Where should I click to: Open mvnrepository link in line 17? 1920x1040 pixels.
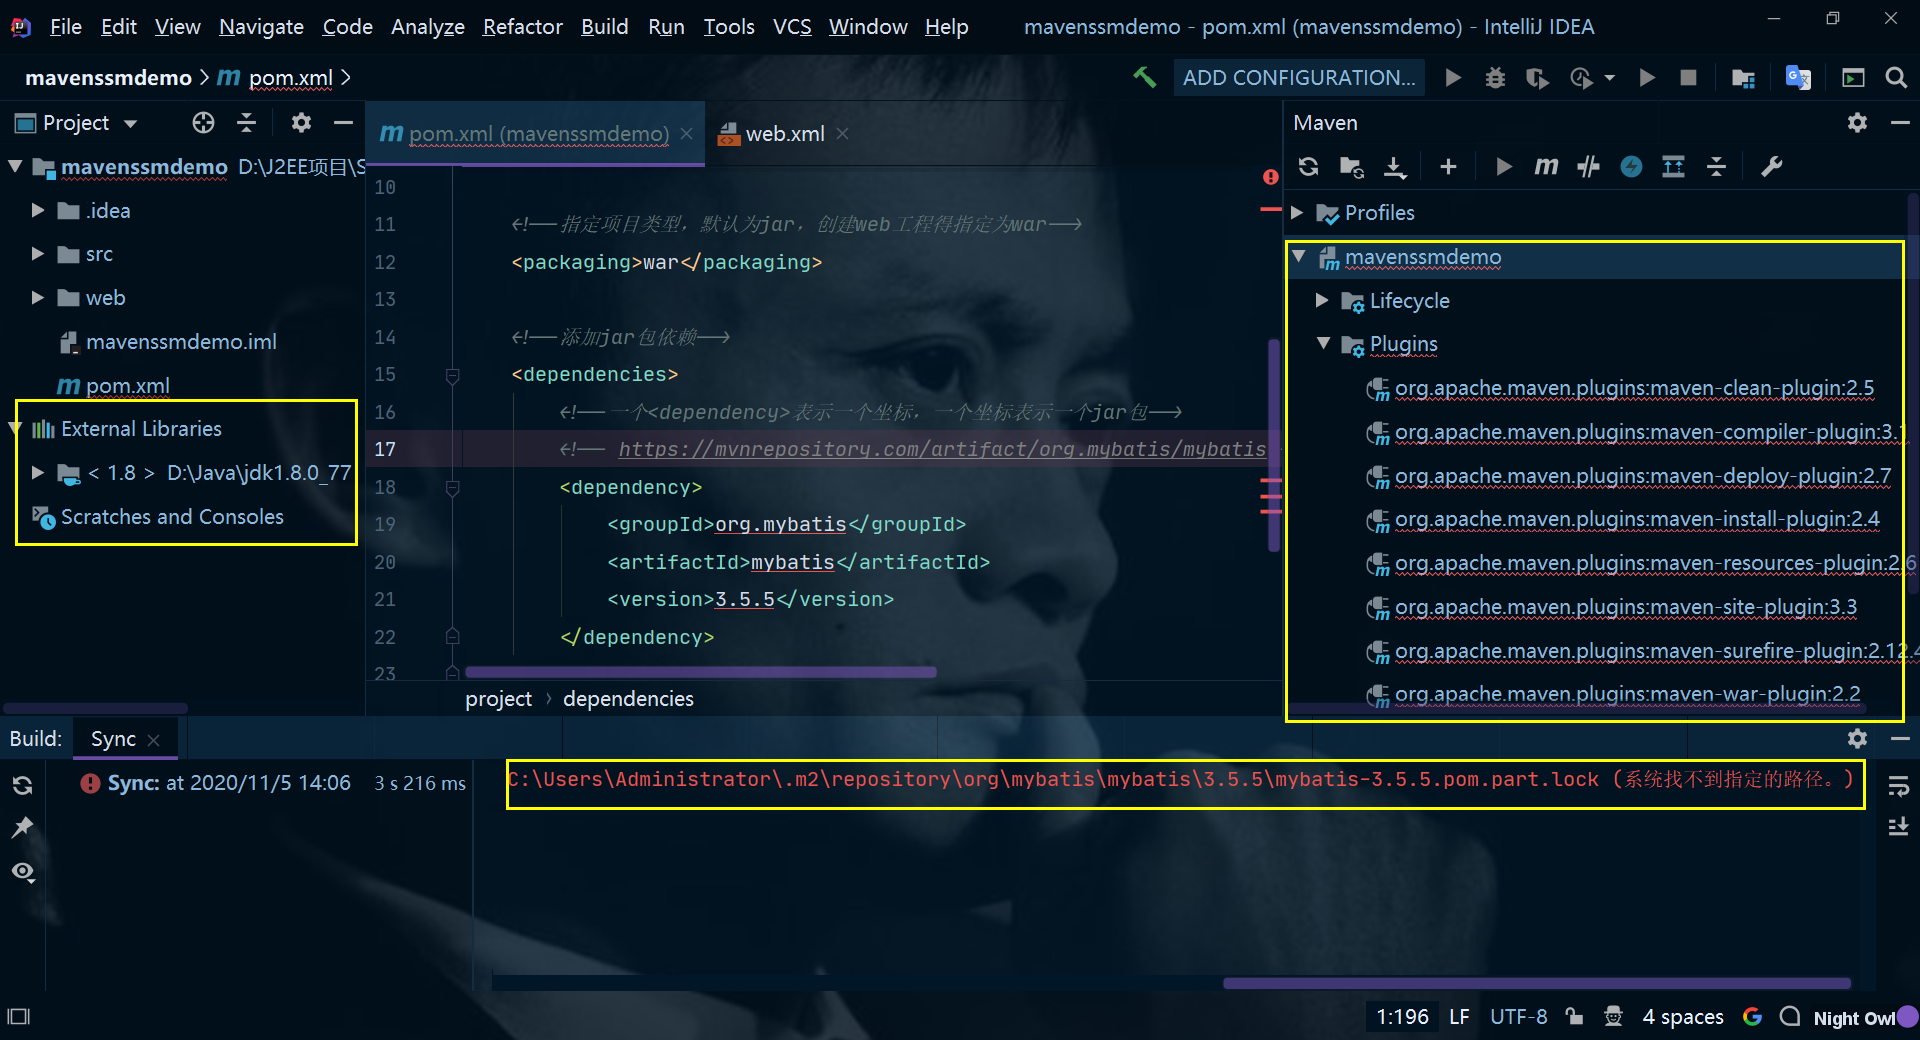pos(942,450)
